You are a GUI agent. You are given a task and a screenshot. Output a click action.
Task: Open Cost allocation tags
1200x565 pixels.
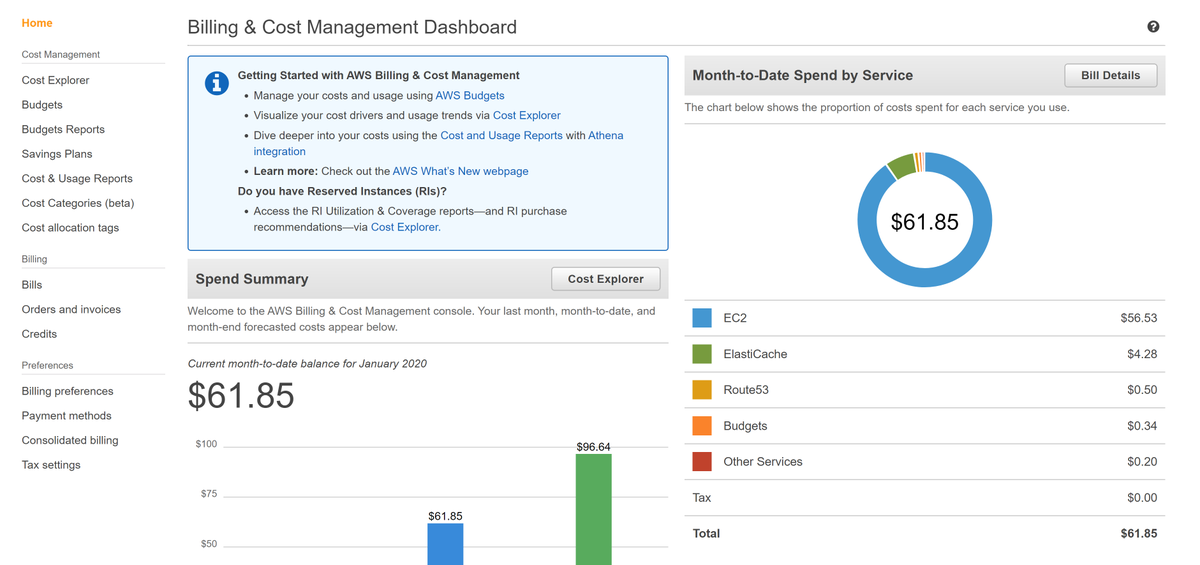(70, 228)
